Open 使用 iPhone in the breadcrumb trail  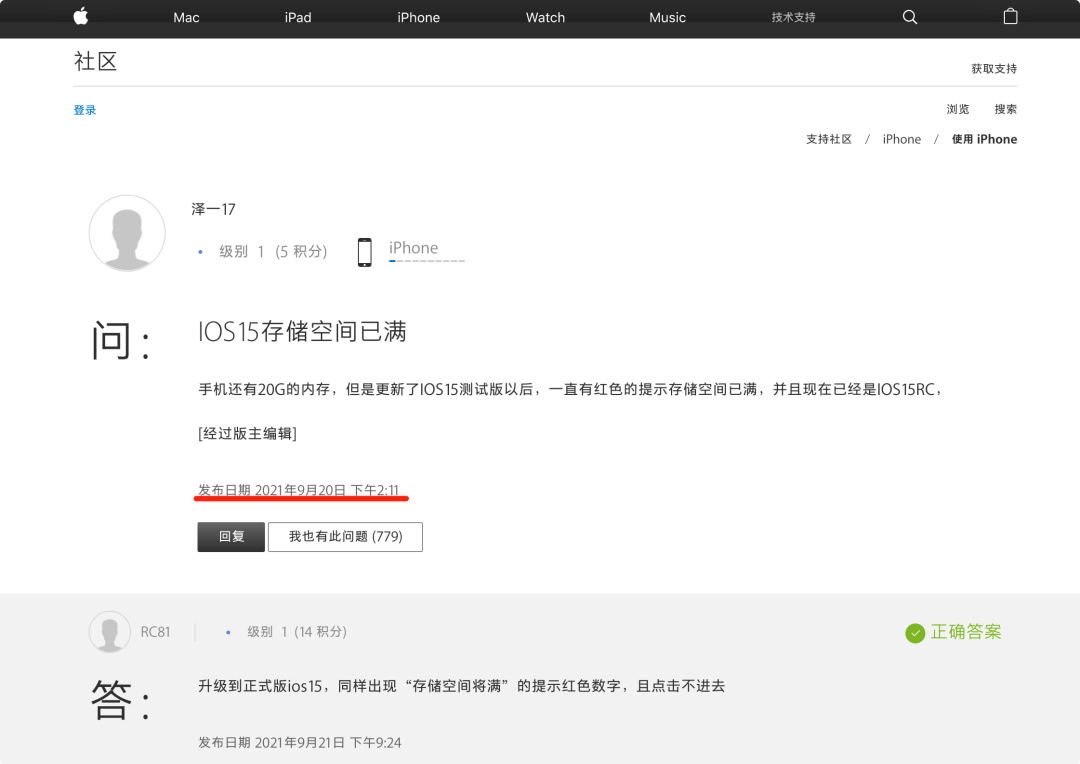(x=985, y=139)
